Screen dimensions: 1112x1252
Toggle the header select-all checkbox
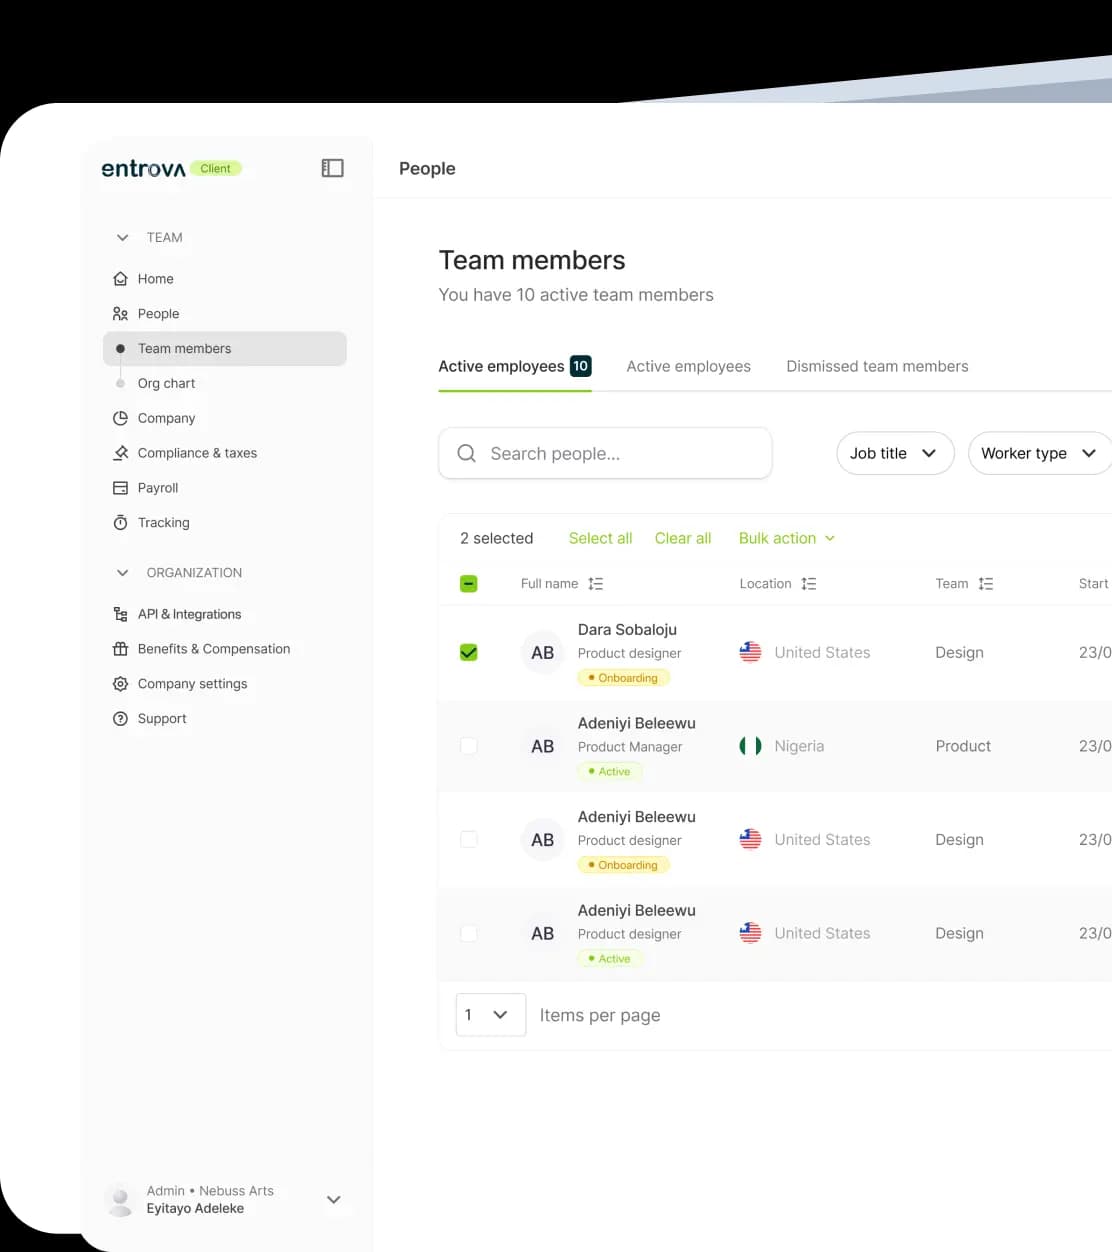click(x=468, y=584)
